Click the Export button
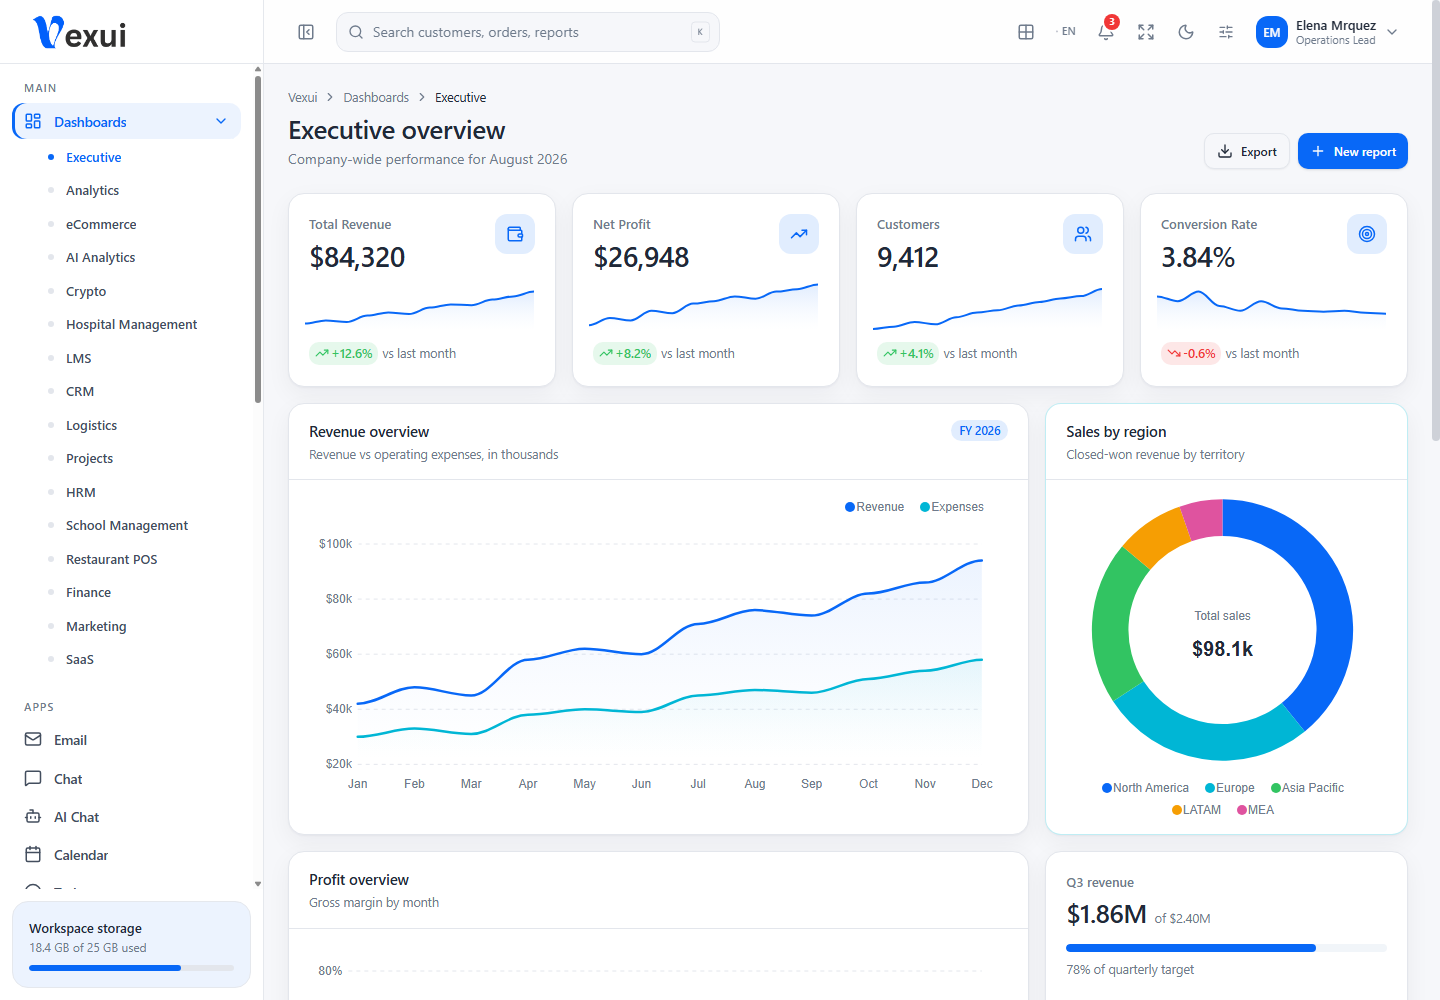Screen dimensions: 1440x1000 click(x=1247, y=151)
